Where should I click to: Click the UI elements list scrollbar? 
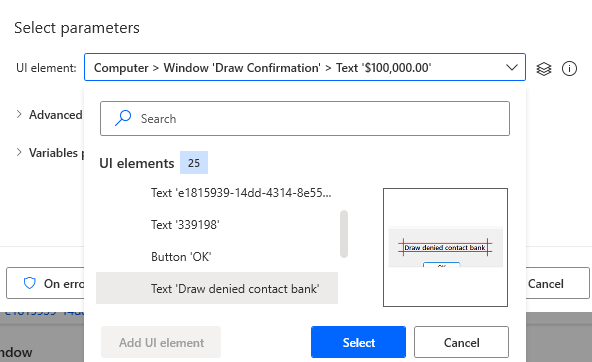(x=344, y=234)
